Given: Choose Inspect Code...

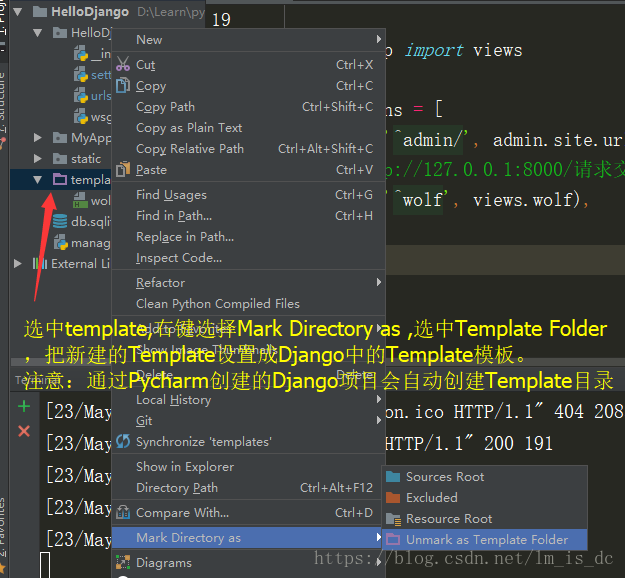Looking at the screenshot, I should pyautogui.click(x=248, y=258).
